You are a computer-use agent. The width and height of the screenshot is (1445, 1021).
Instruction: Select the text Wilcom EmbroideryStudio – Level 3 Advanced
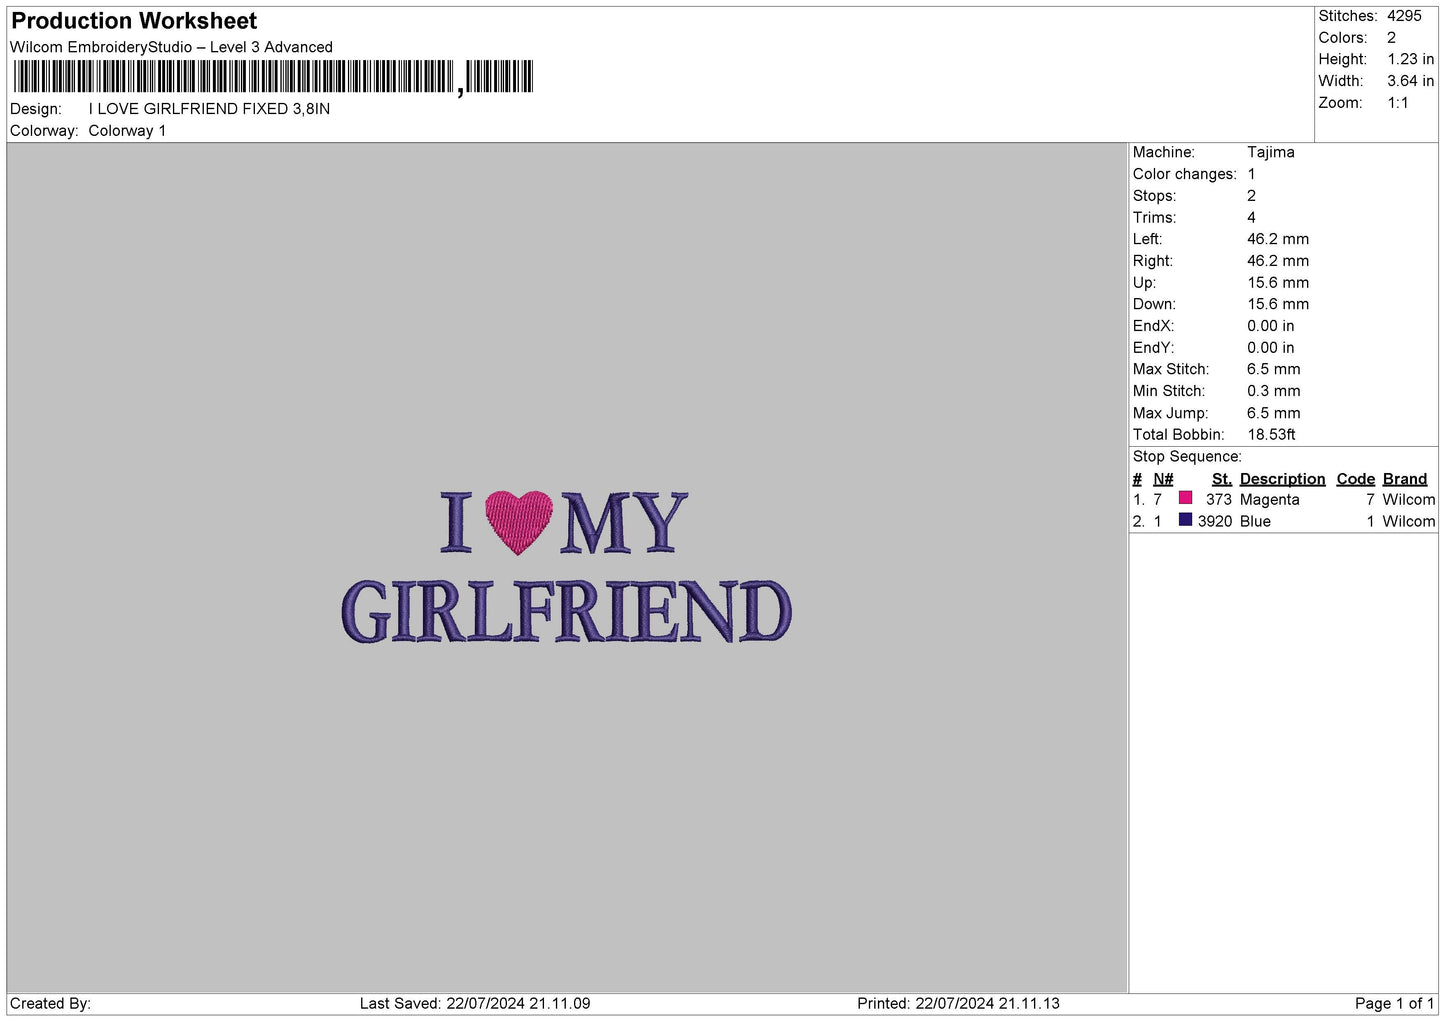pos(171,47)
